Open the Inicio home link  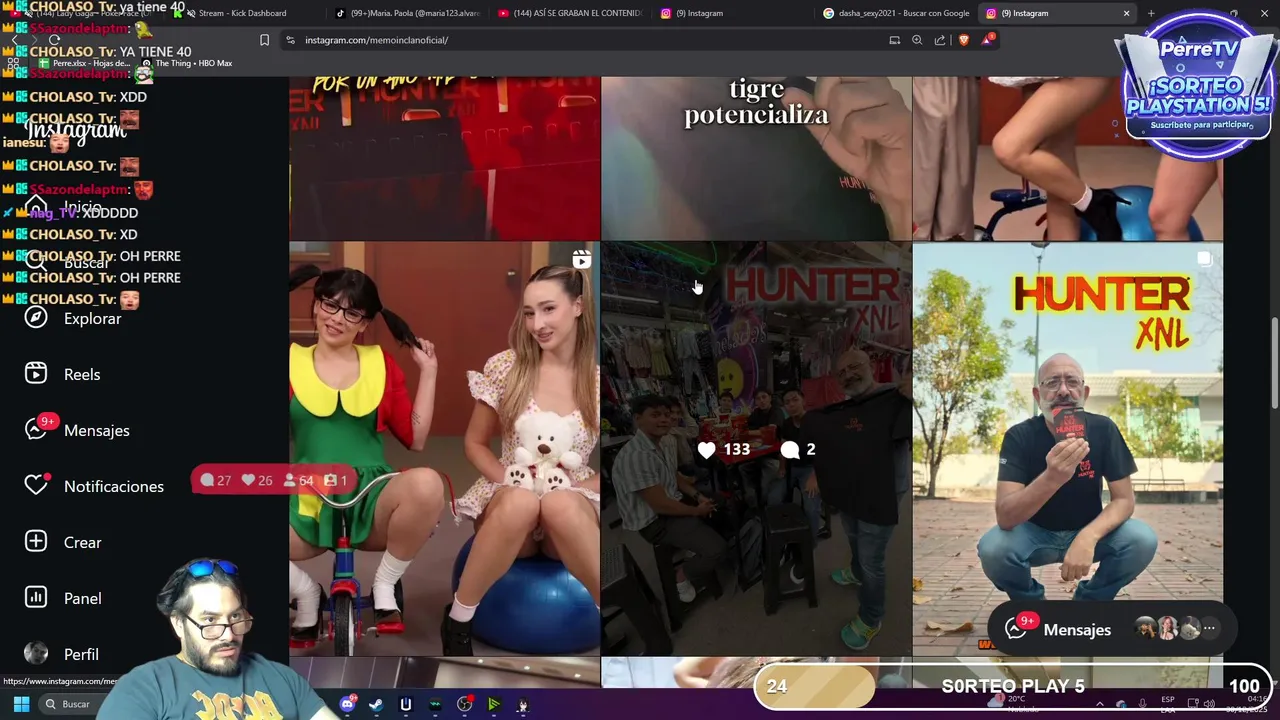coord(64,207)
